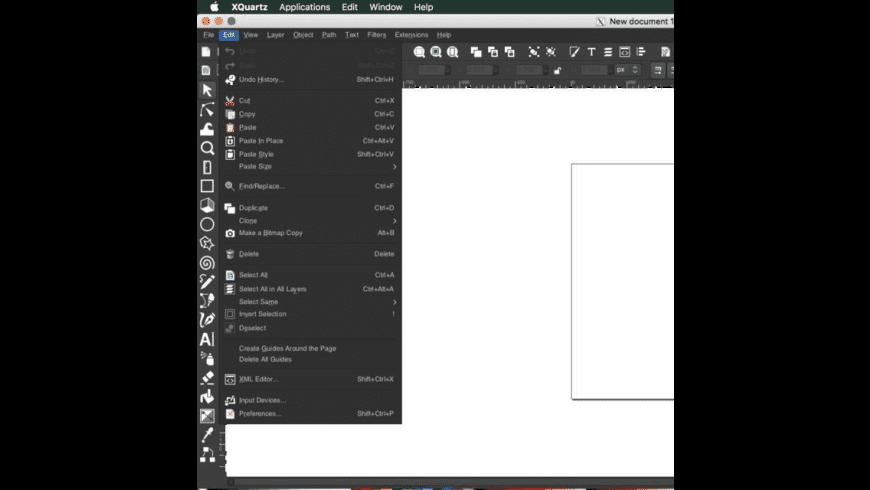This screenshot has width=870, height=490.
Task: Select the Text tool in toolbox
Action: click(x=207, y=339)
